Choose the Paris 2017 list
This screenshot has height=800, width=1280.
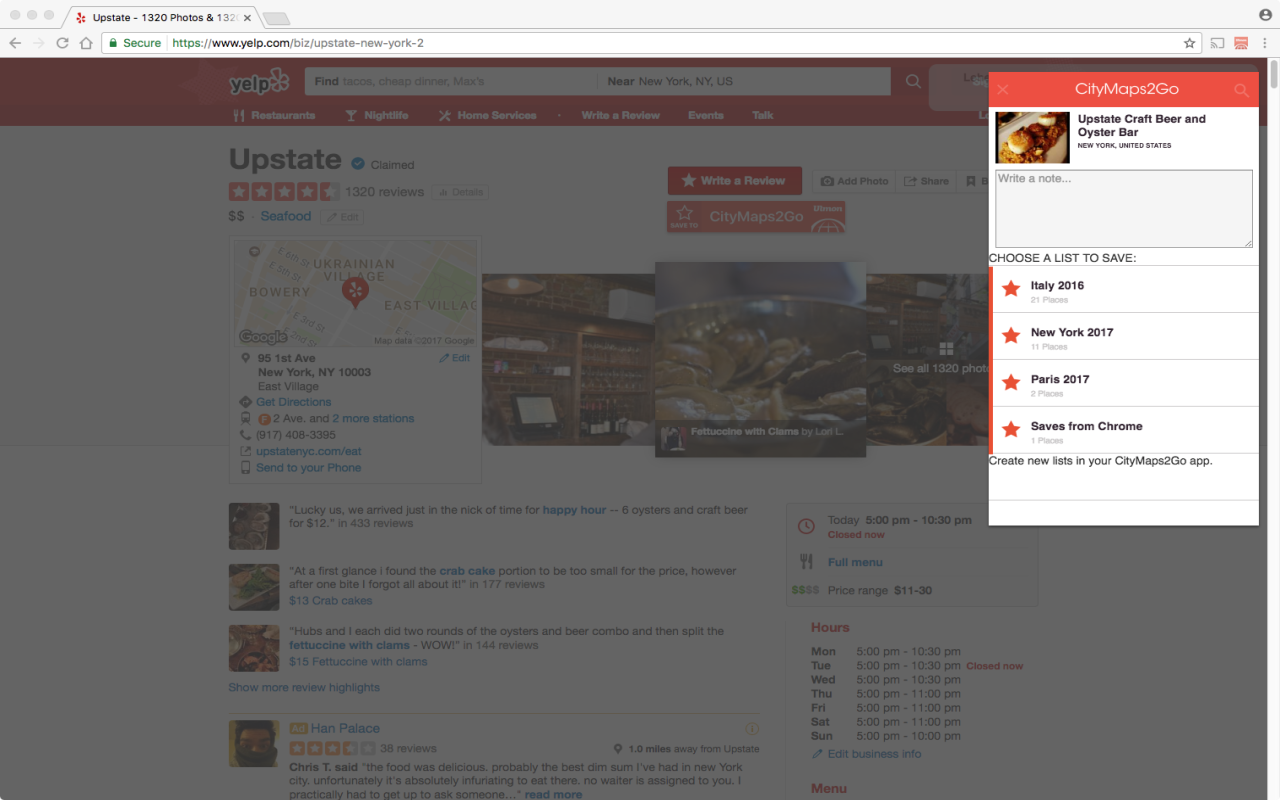coord(1124,384)
